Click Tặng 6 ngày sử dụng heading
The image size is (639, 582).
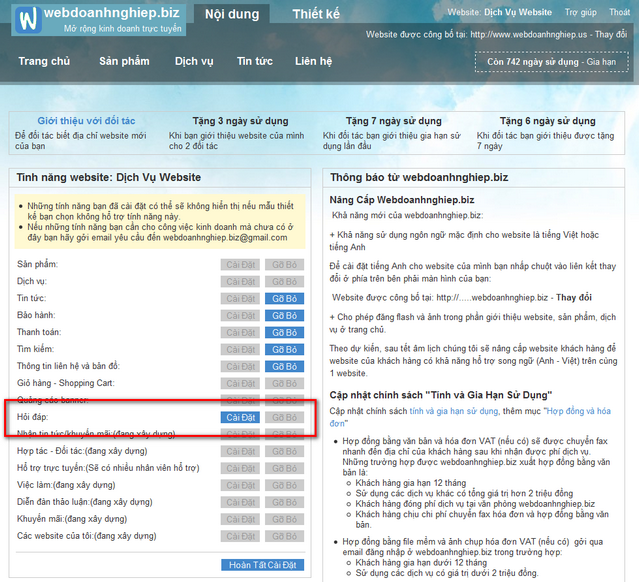pyautogui.click(x=548, y=121)
